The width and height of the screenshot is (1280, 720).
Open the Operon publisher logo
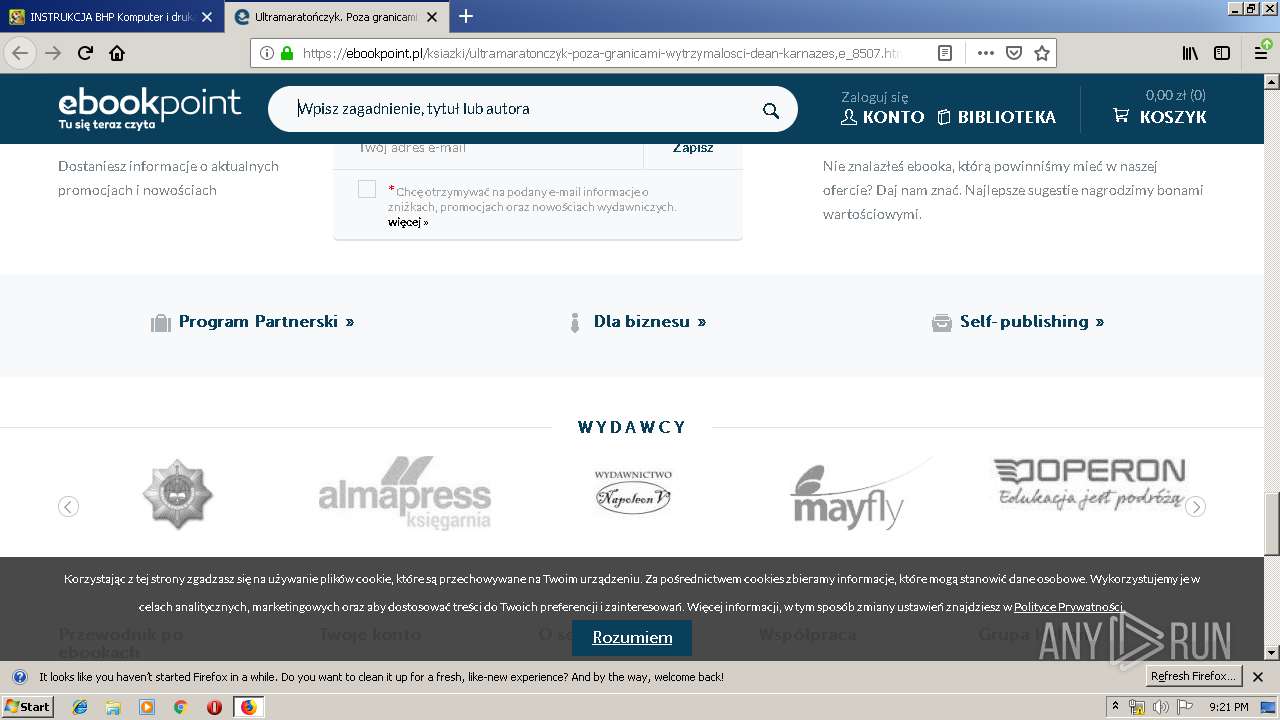pyautogui.click(x=1088, y=483)
